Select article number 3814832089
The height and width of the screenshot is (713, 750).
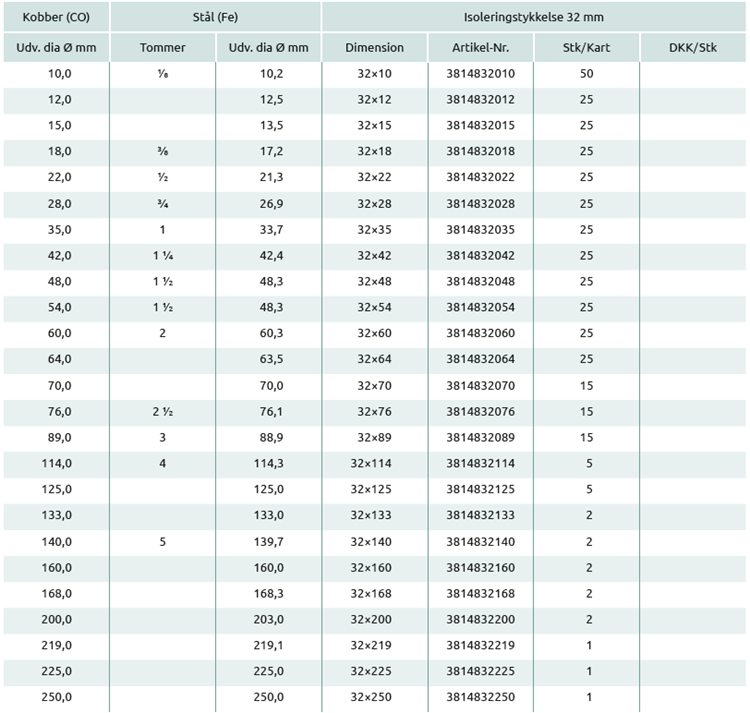481,437
